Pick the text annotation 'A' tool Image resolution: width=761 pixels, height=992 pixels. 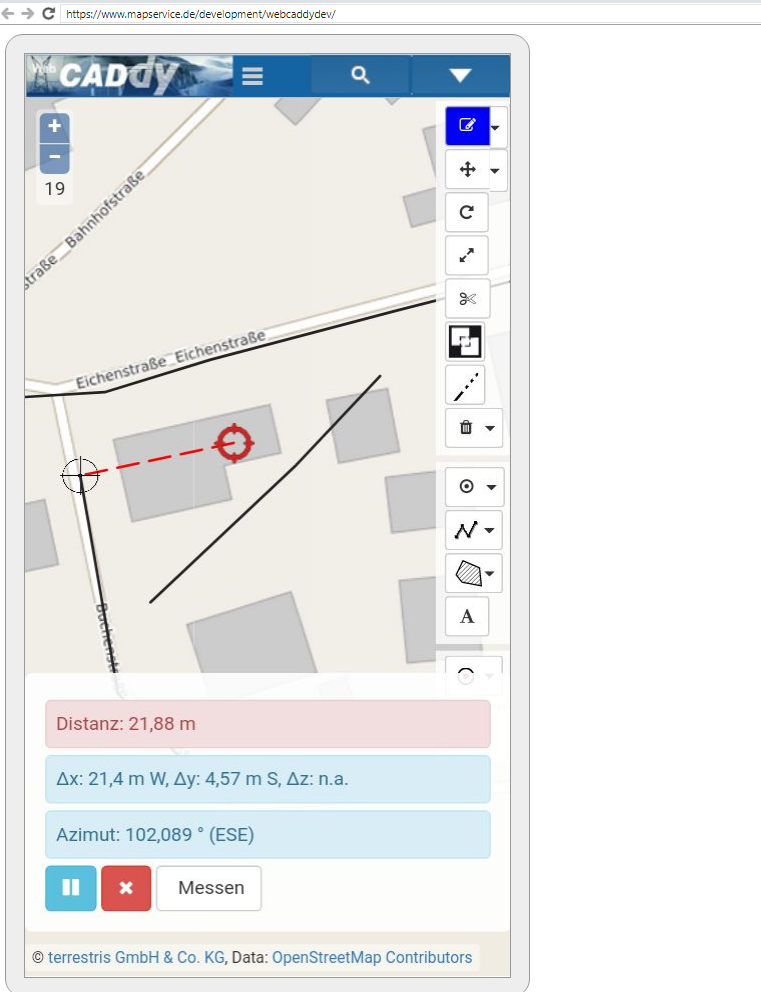pos(467,616)
